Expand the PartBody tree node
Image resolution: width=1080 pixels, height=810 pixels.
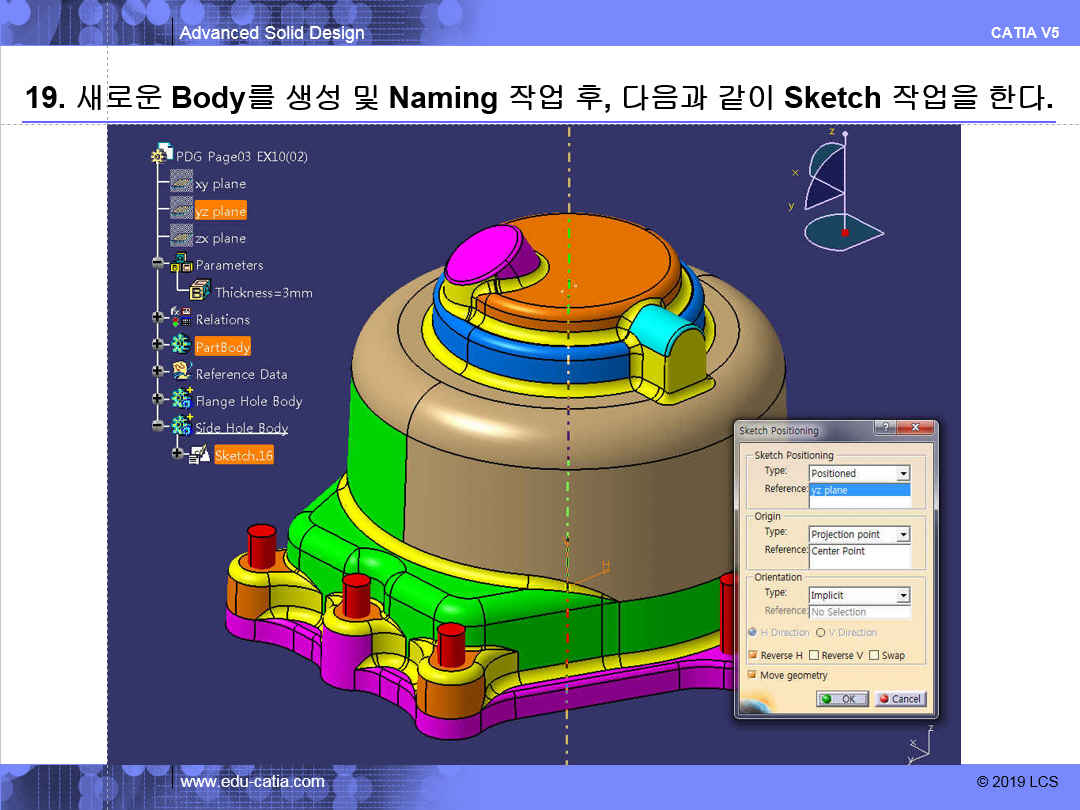click(157, 345)
